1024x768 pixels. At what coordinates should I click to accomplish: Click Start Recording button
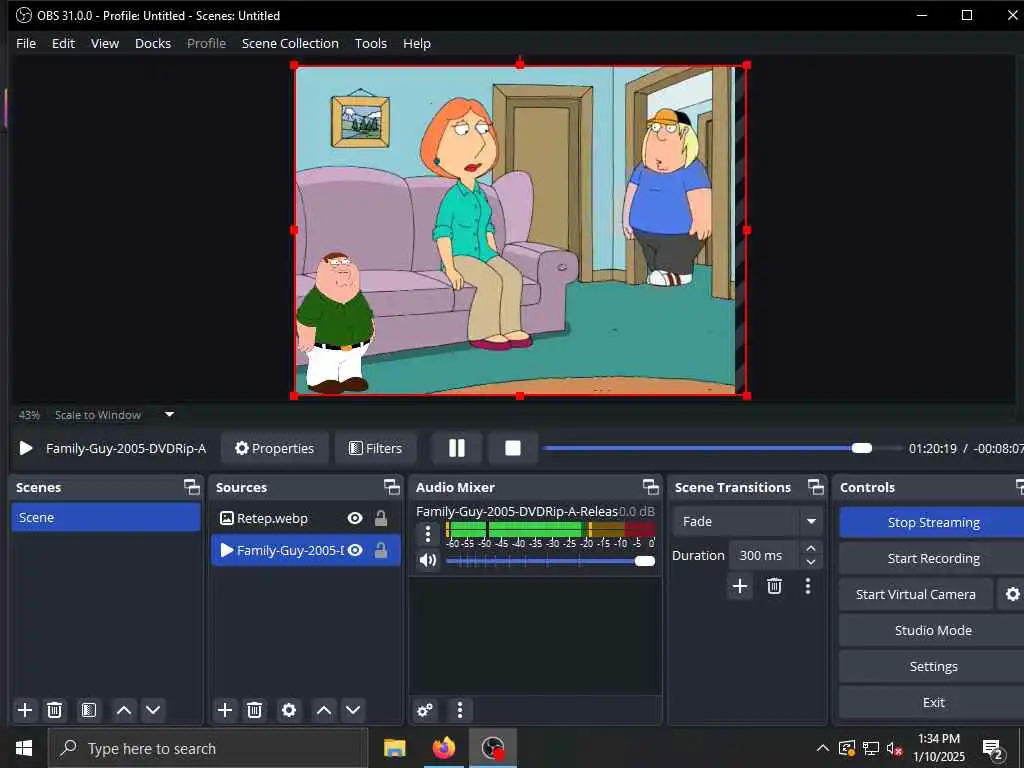(933, 558)
